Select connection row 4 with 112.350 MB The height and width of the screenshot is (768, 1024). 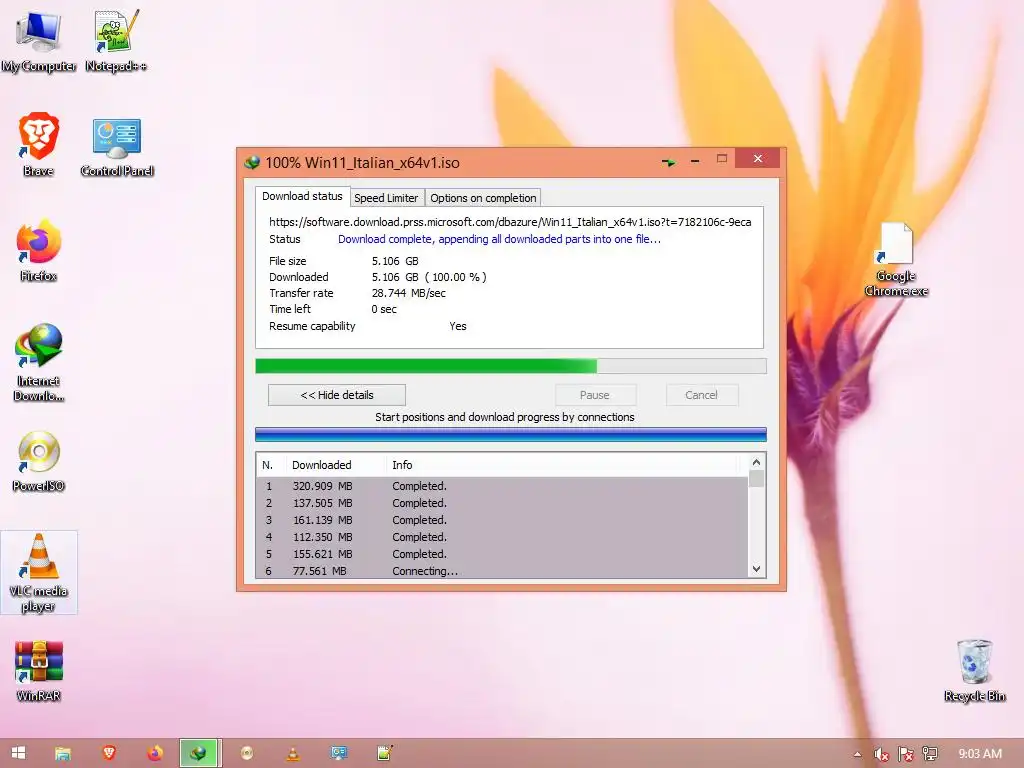point(503,537)
